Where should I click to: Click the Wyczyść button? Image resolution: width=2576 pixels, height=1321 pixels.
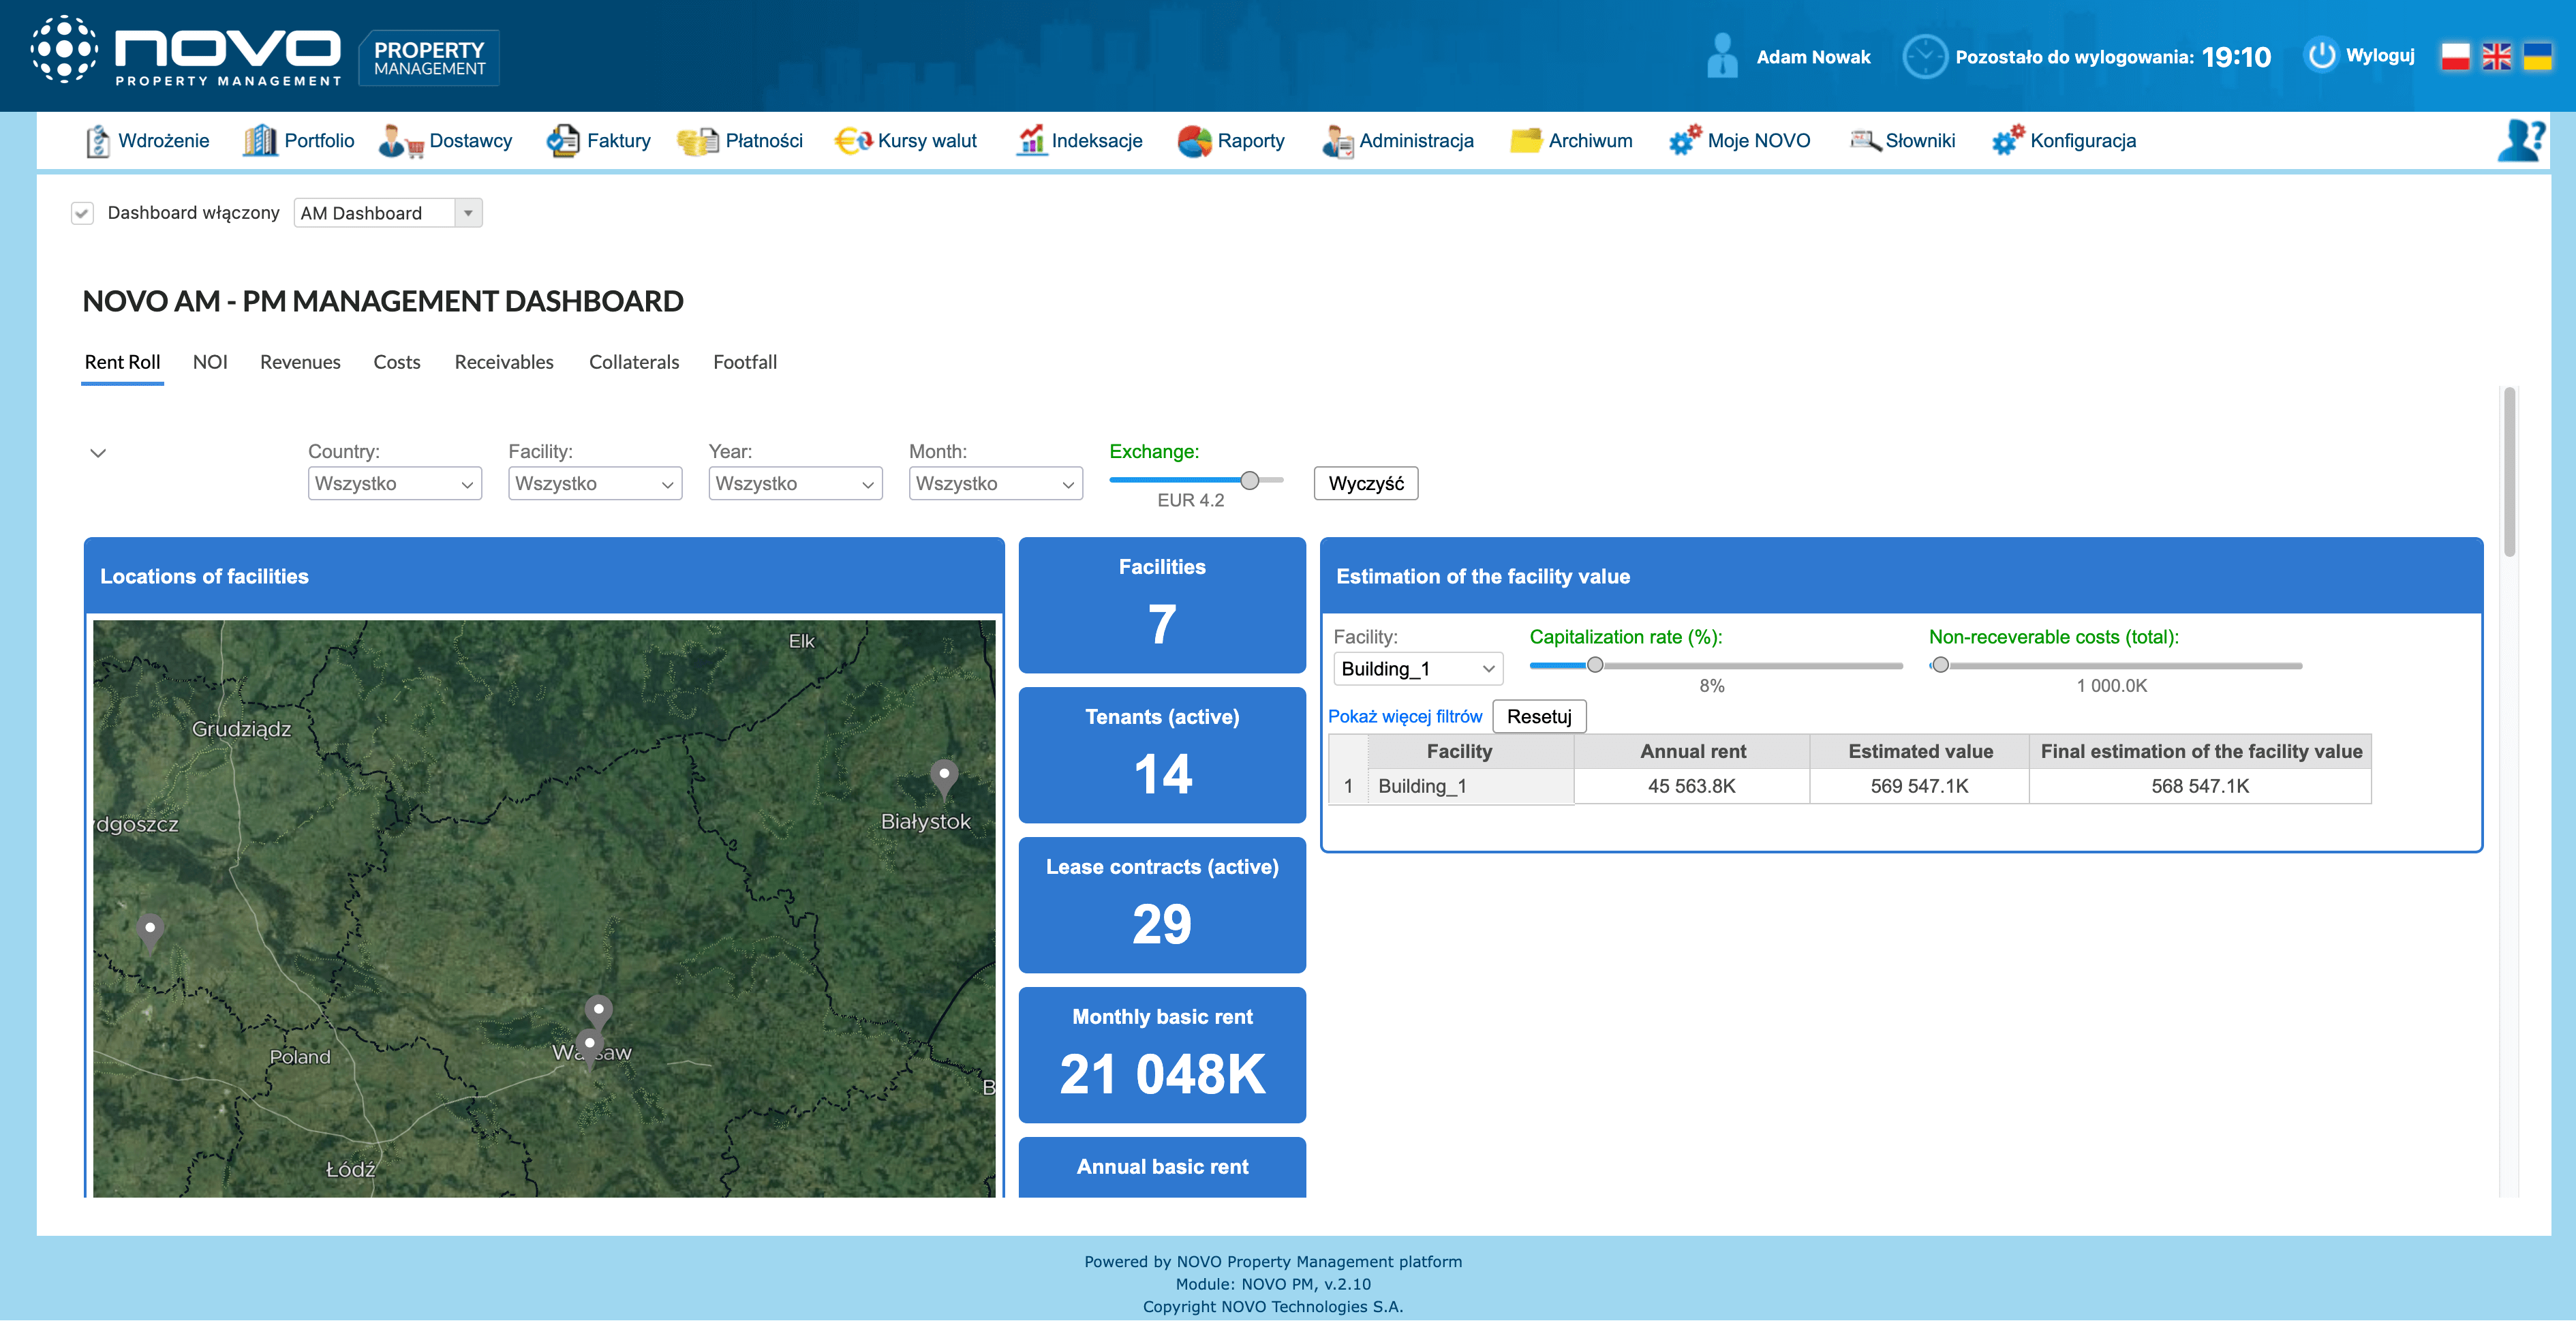tap(1365, 484)
